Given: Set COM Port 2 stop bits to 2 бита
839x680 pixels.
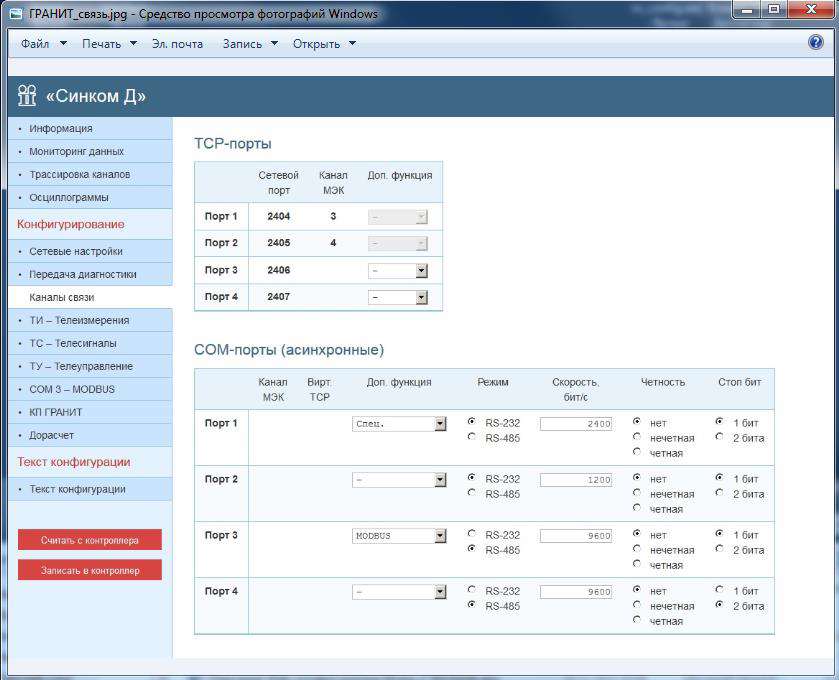Looking at the screenshot, I should [720, 494].
